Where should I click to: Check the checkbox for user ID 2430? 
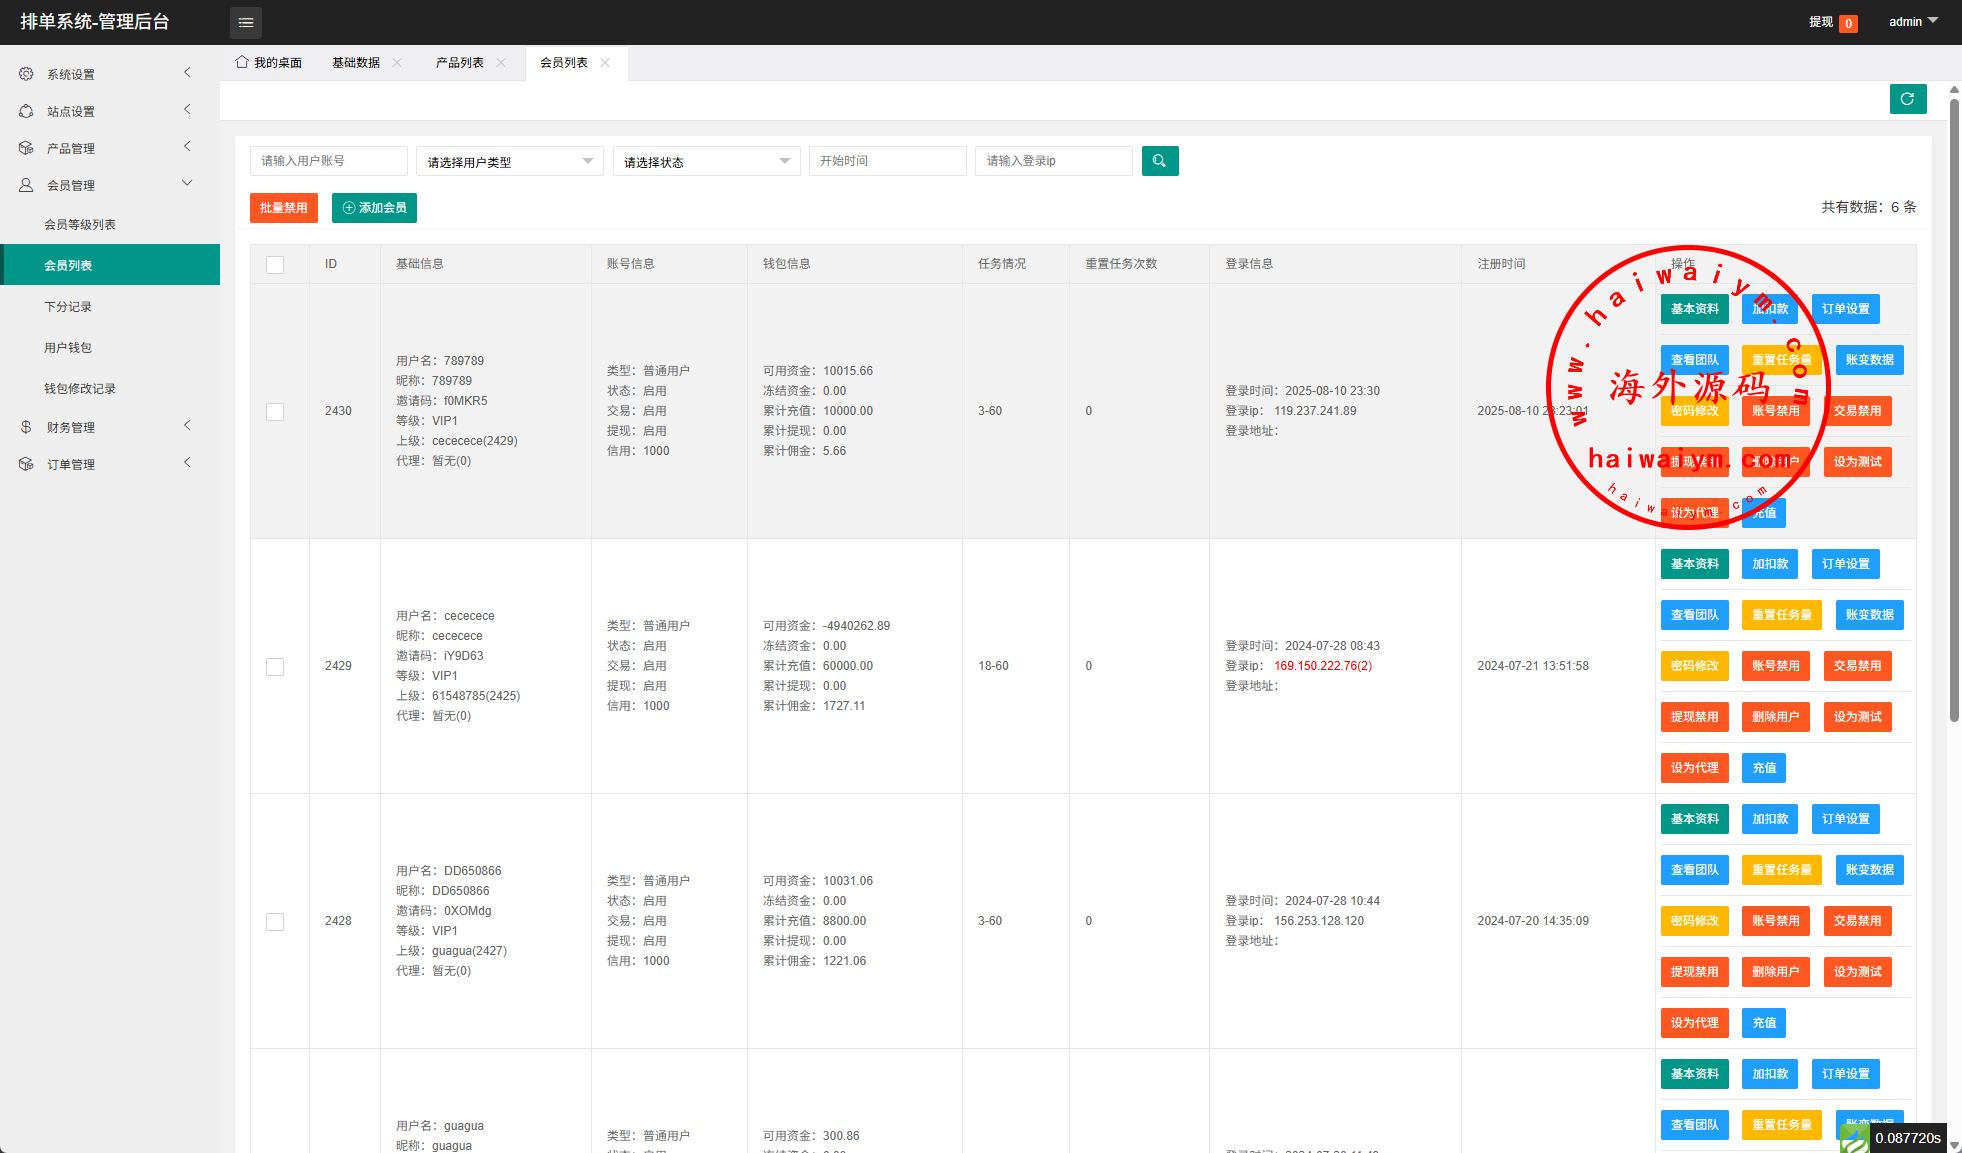tap(275, 412)
